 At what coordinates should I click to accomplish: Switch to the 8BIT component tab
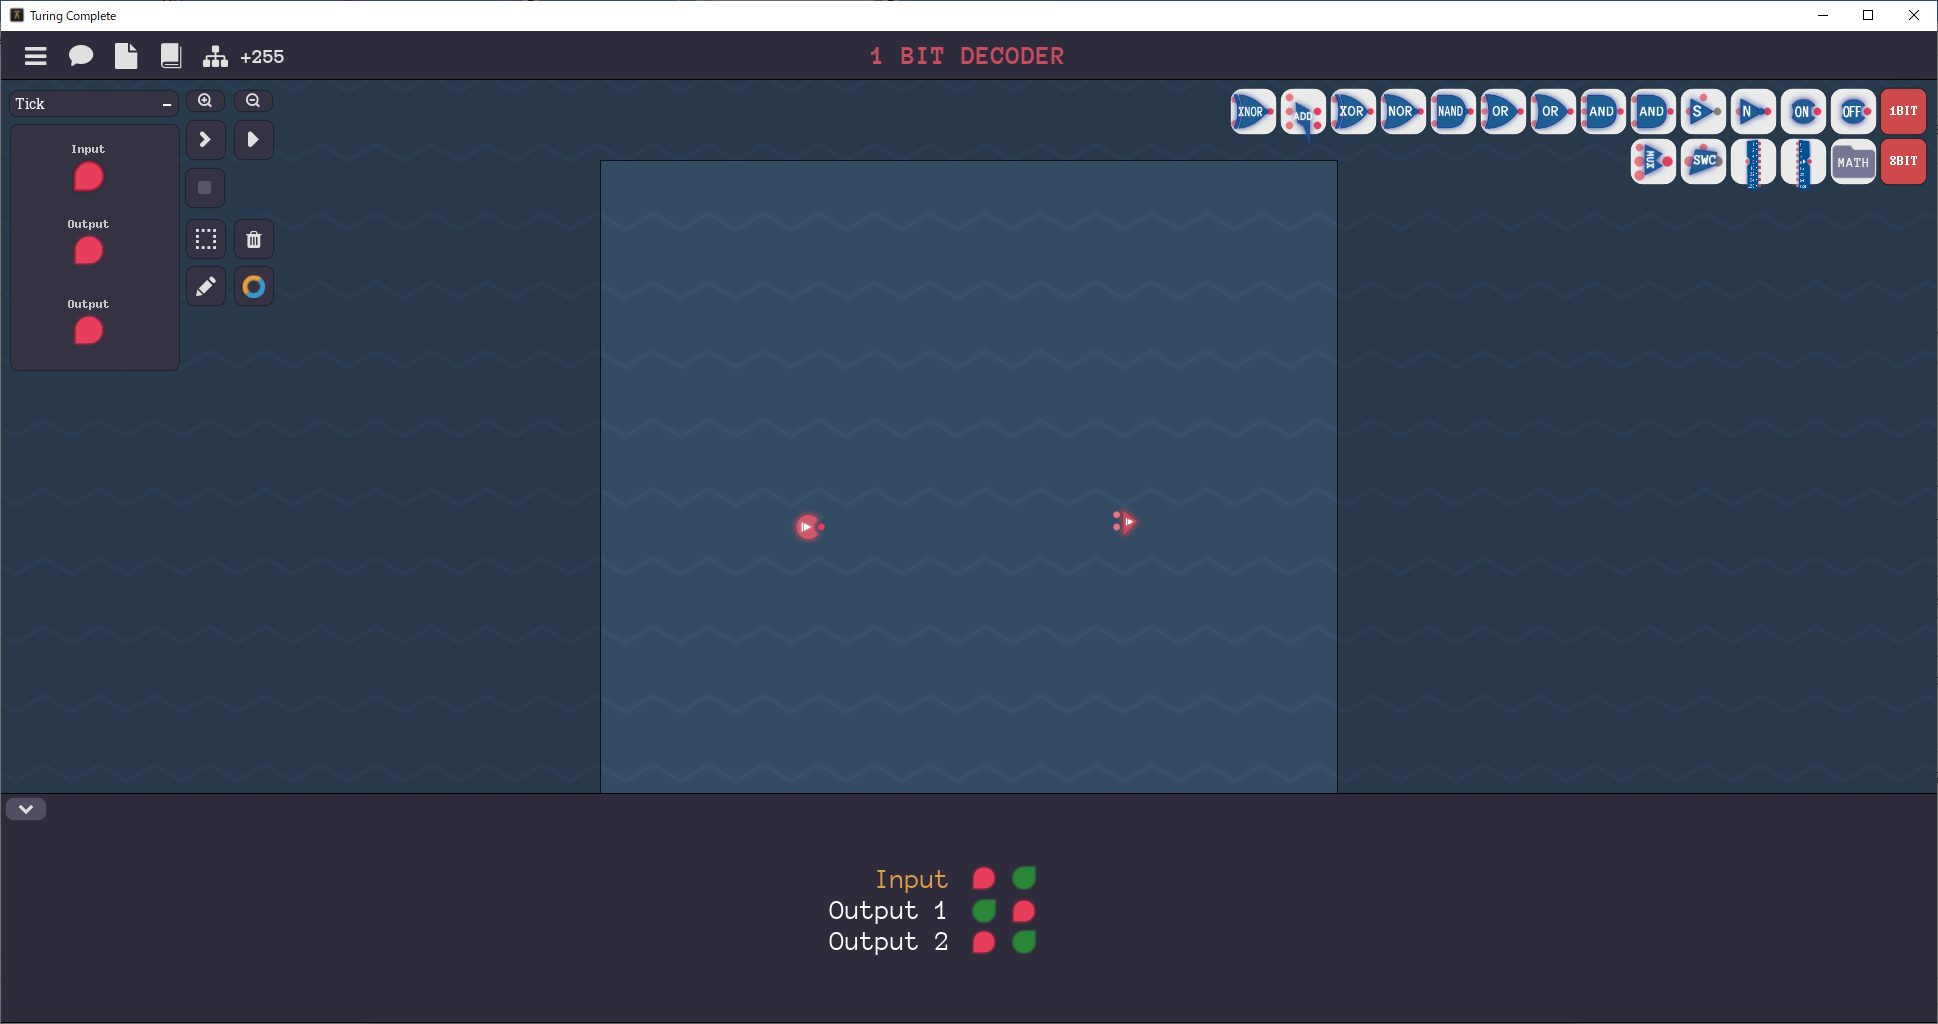click(x=1903, y=161)
